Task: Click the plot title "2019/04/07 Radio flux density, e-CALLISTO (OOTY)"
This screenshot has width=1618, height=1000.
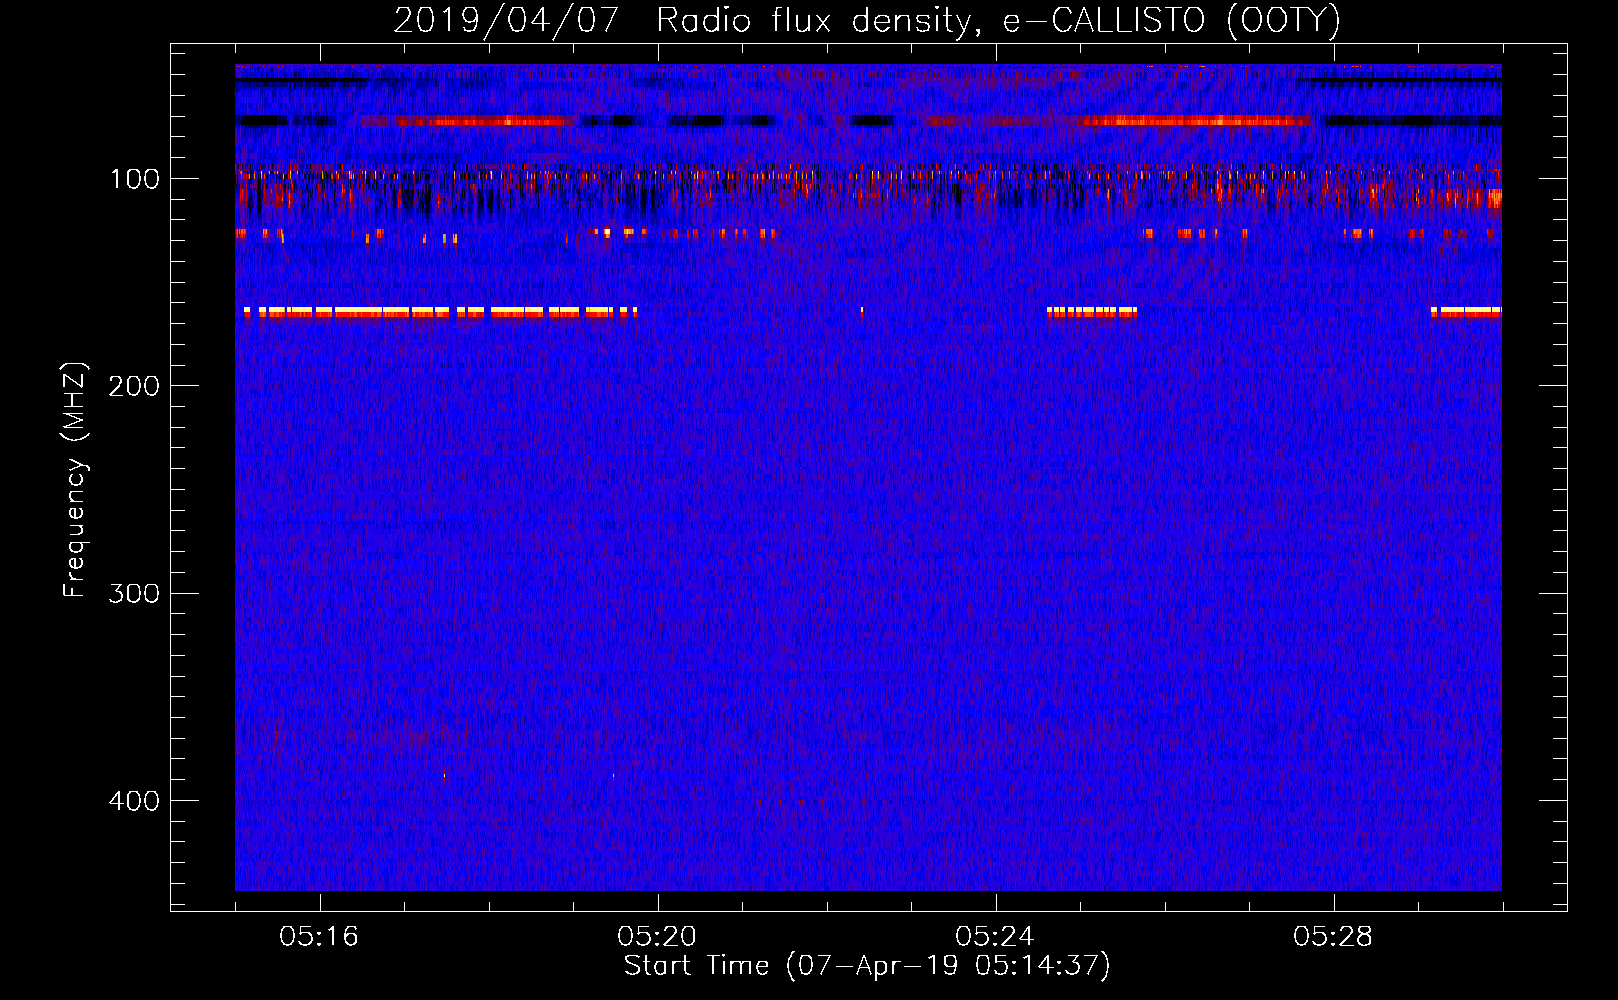Action: (867, 21)
